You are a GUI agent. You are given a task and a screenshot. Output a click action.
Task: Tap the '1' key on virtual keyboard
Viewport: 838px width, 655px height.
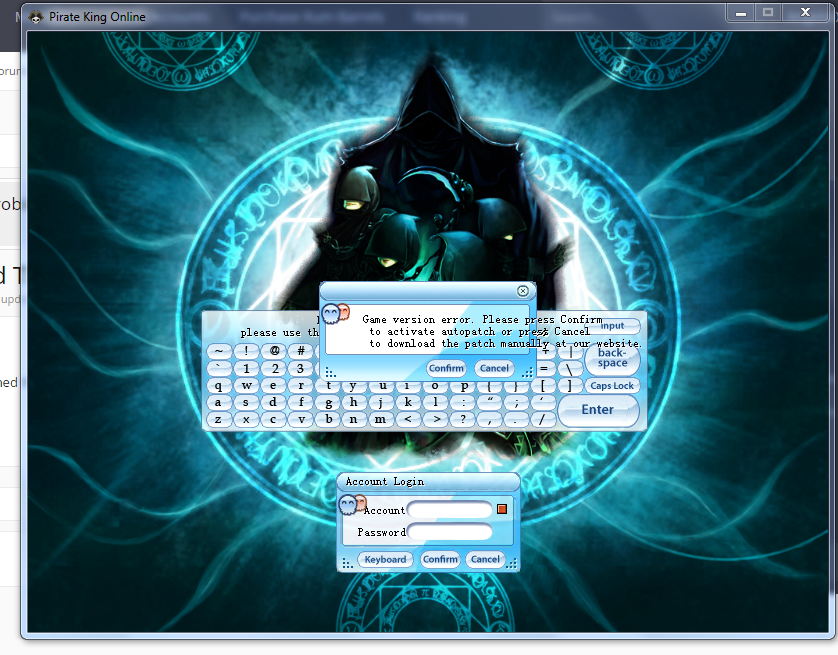click(246, 368)
